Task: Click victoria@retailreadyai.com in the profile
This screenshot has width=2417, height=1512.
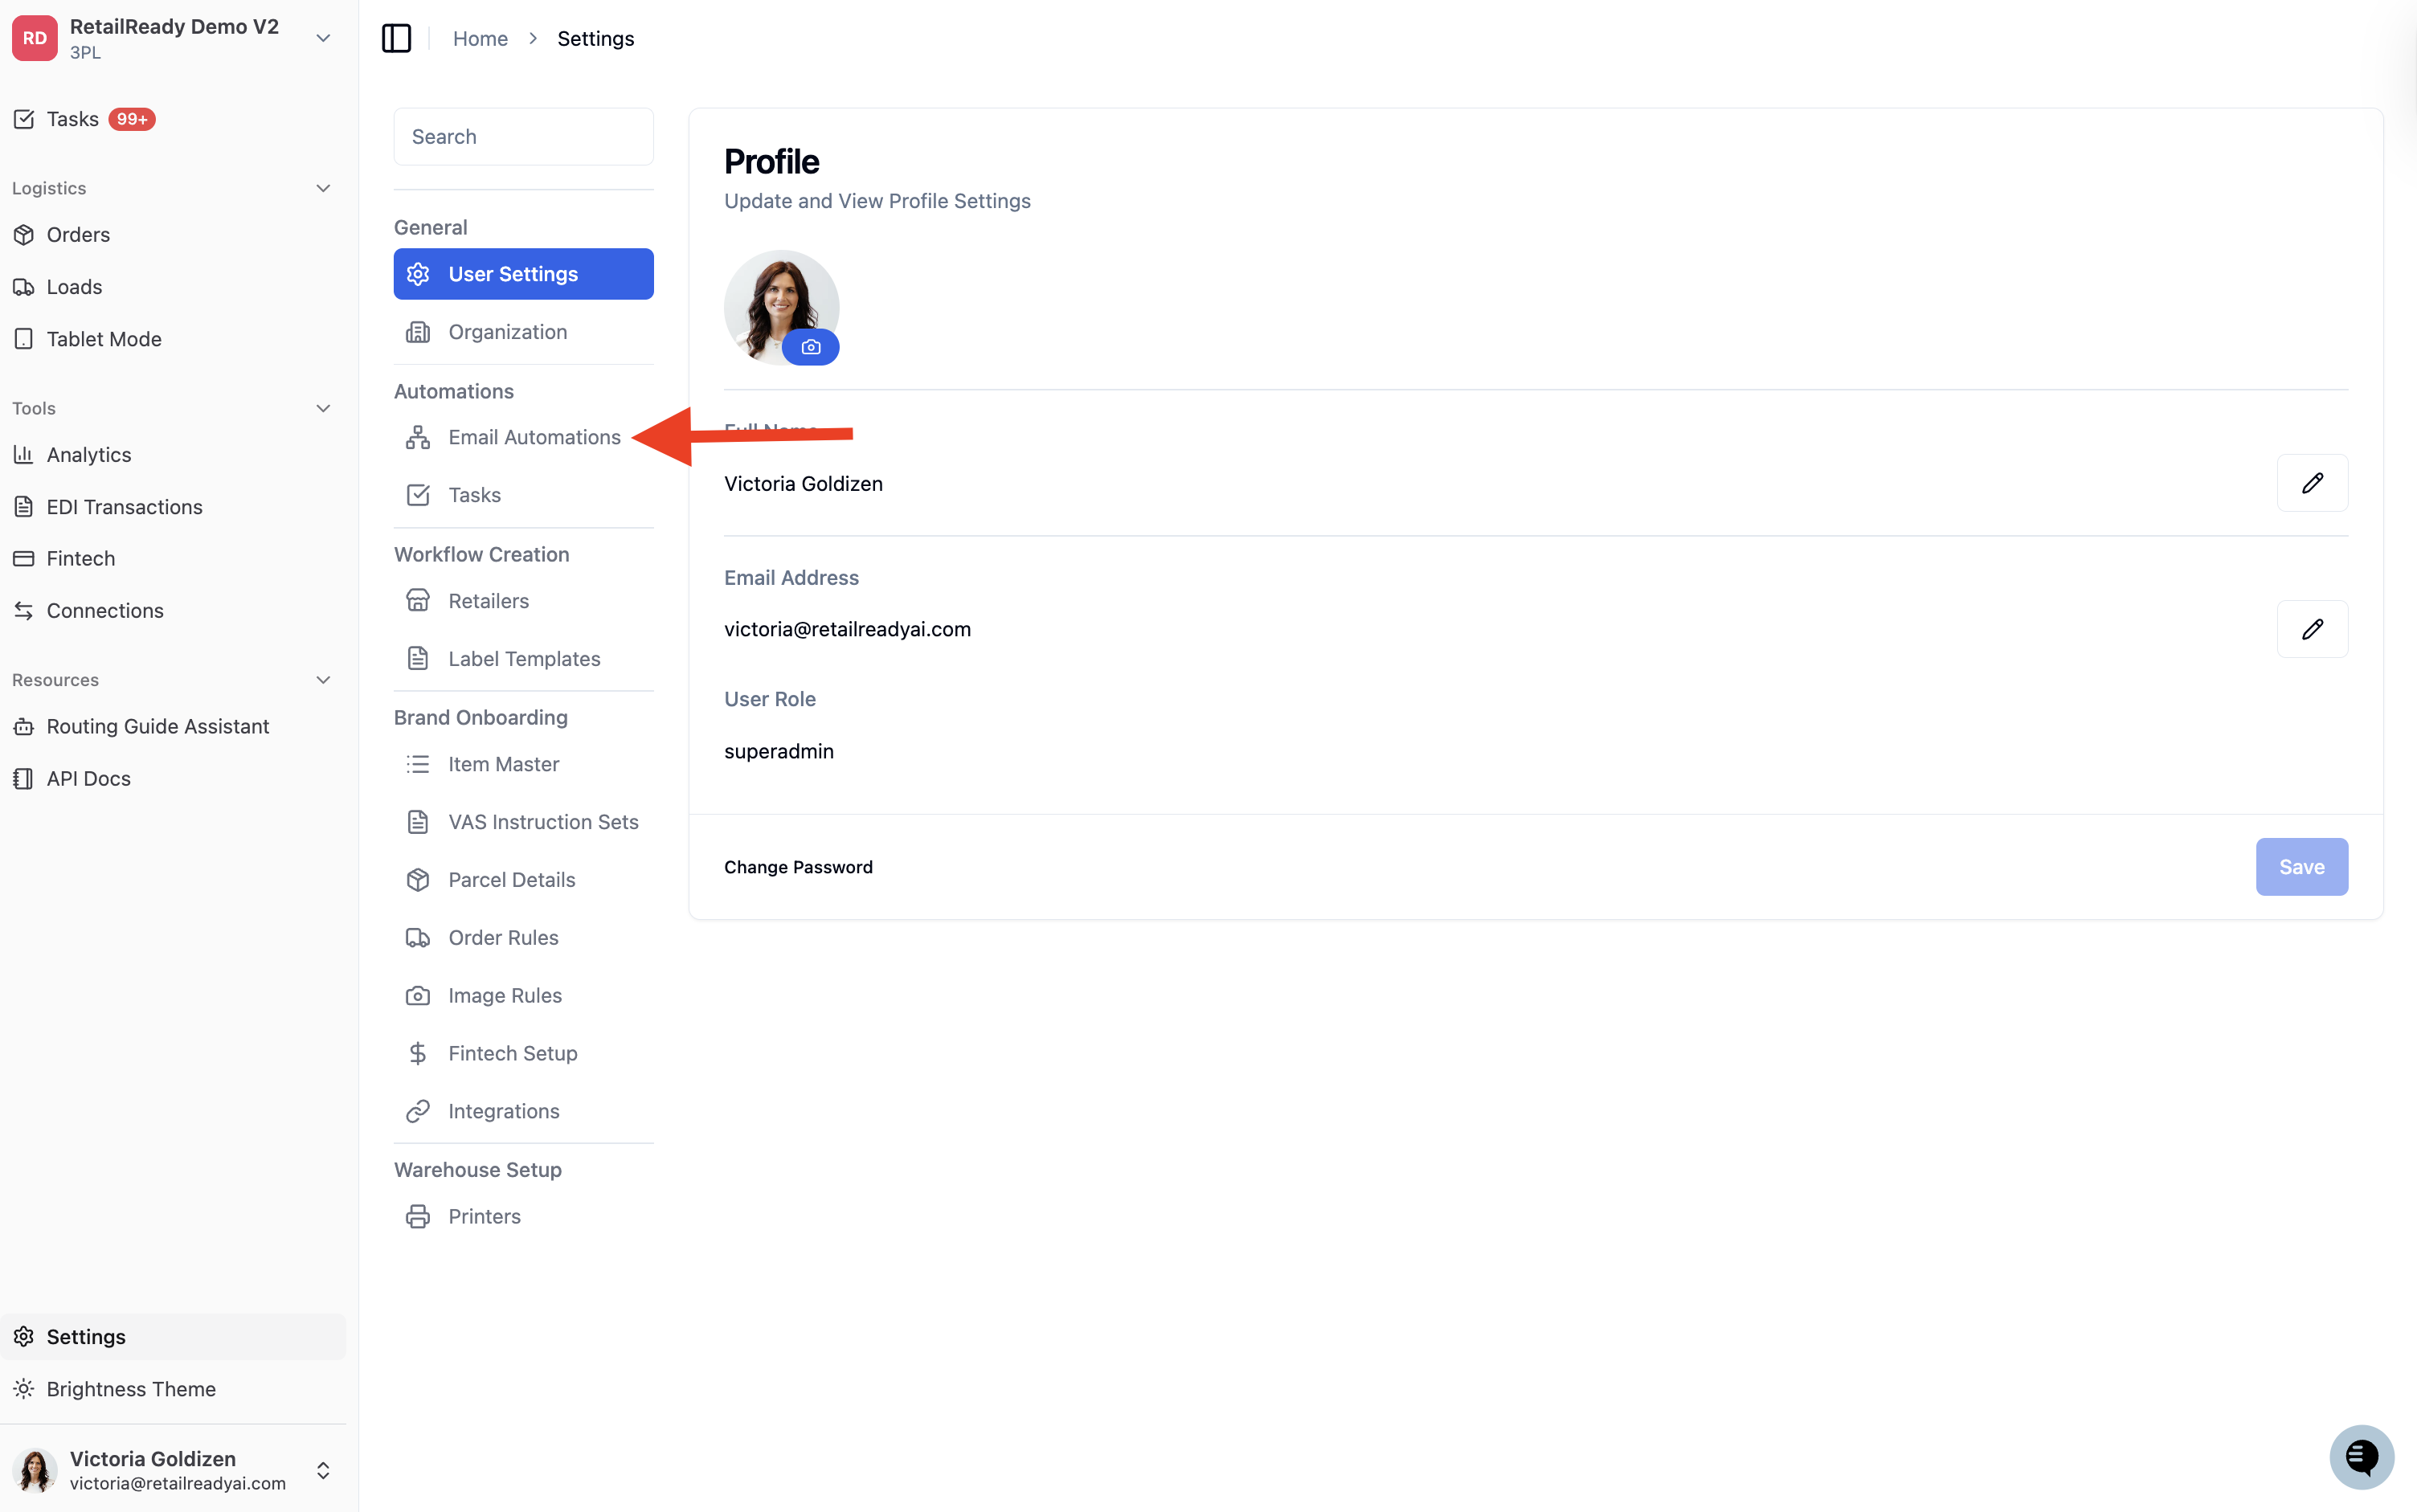Action: point(847,629)
